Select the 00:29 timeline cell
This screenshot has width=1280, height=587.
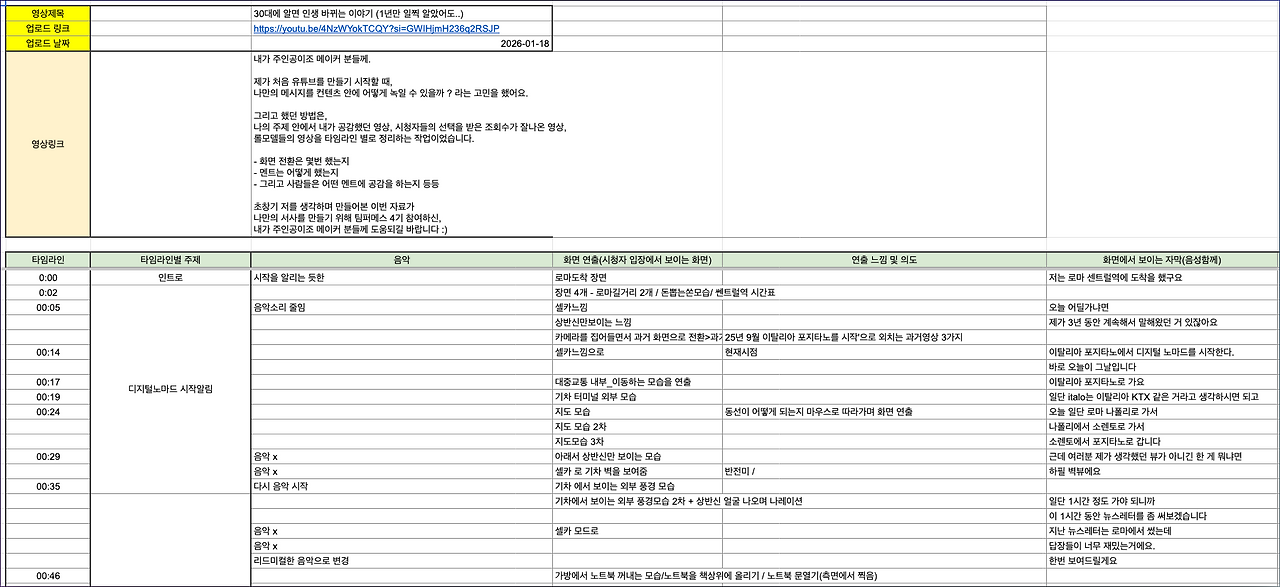47,456
